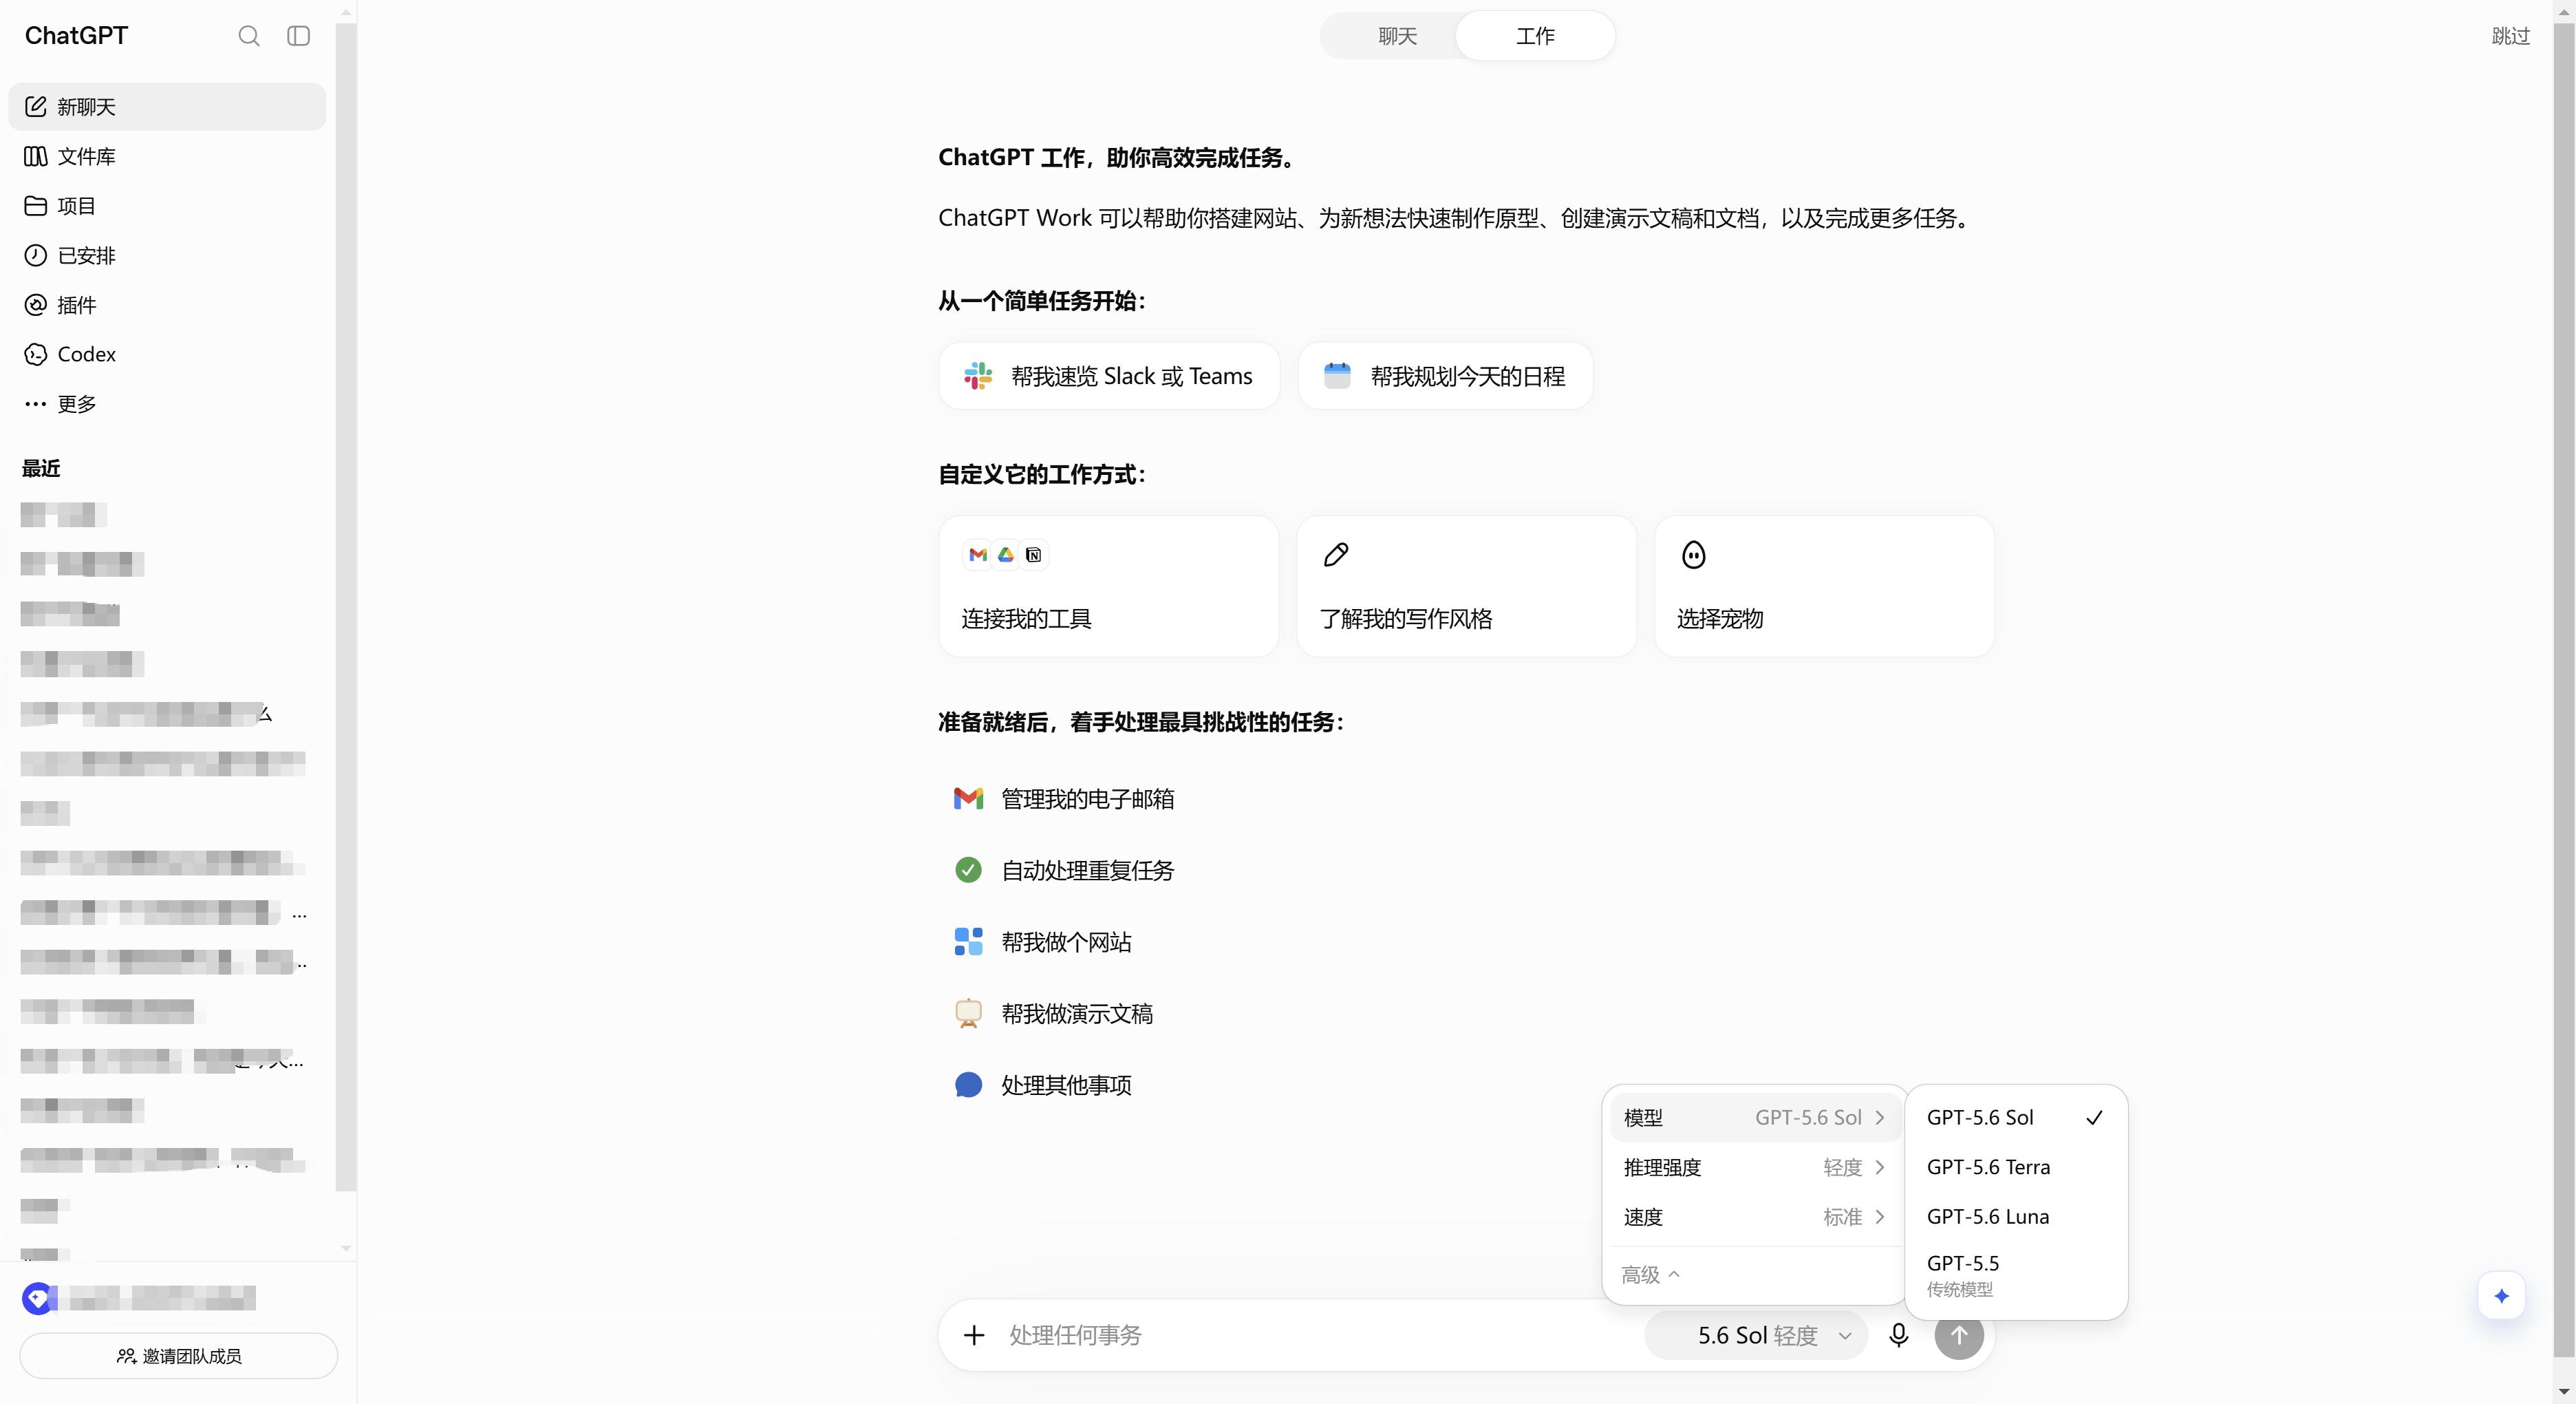
Task: Switch to the 聊天 tab
Action: 1397,36
